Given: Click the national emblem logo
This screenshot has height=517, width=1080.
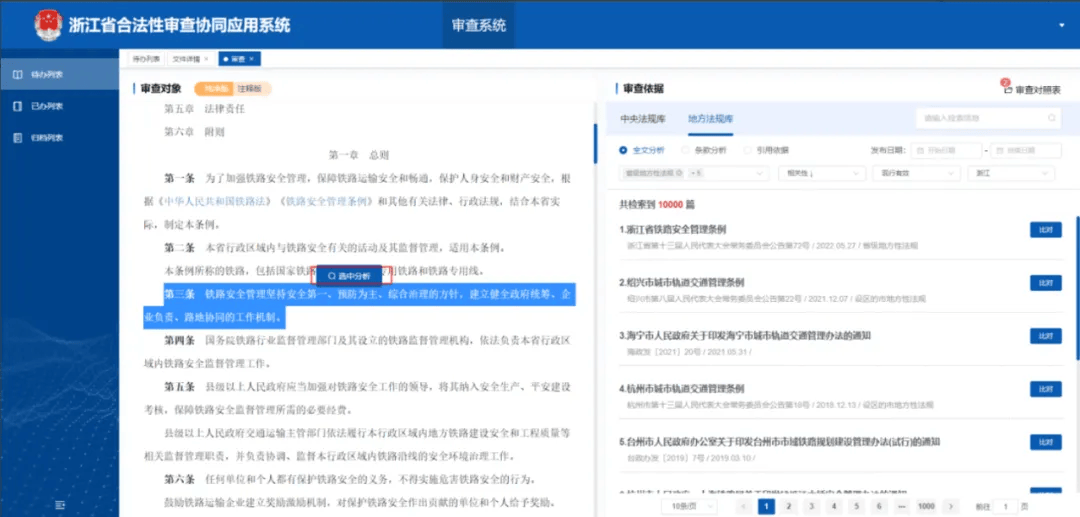Looking at the screenshot, I should pos(47,24).
